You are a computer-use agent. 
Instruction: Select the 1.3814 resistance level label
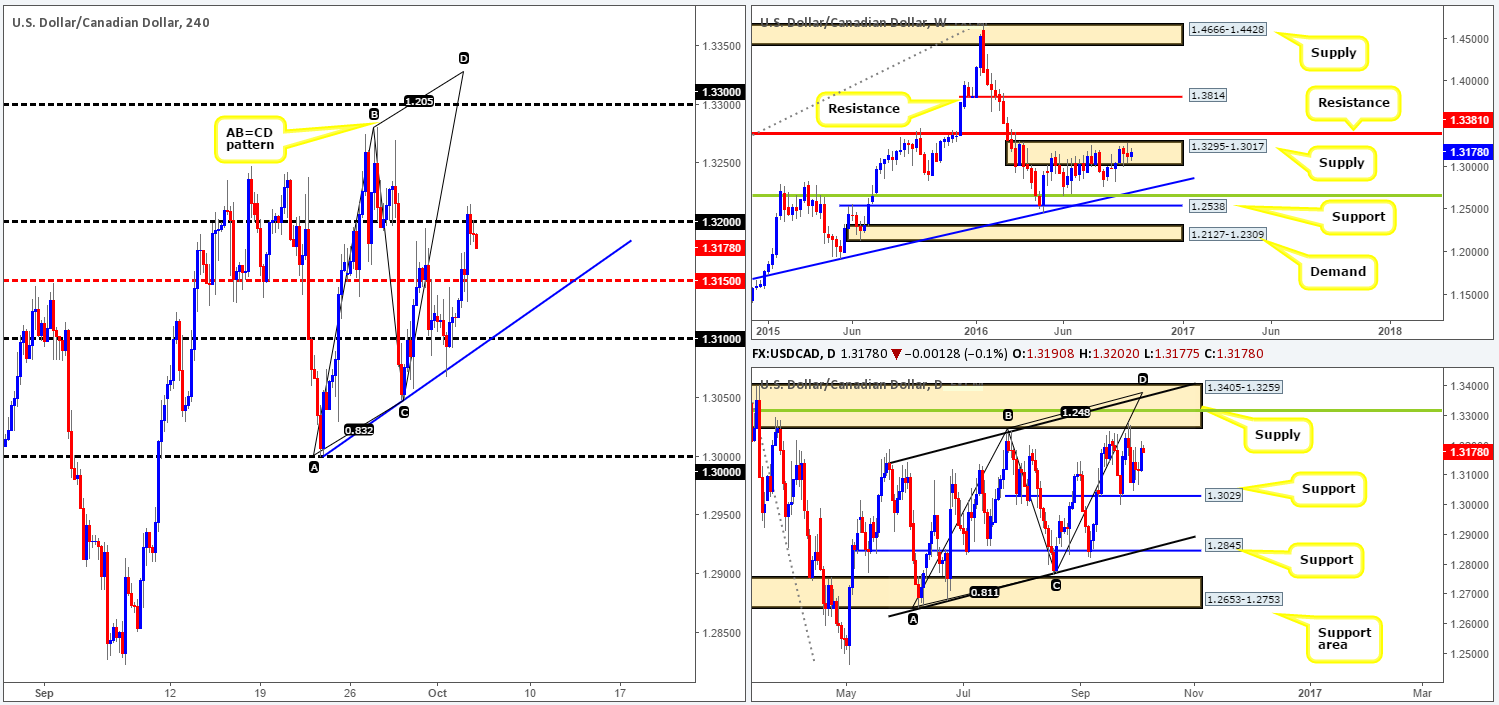point(1207,96)
